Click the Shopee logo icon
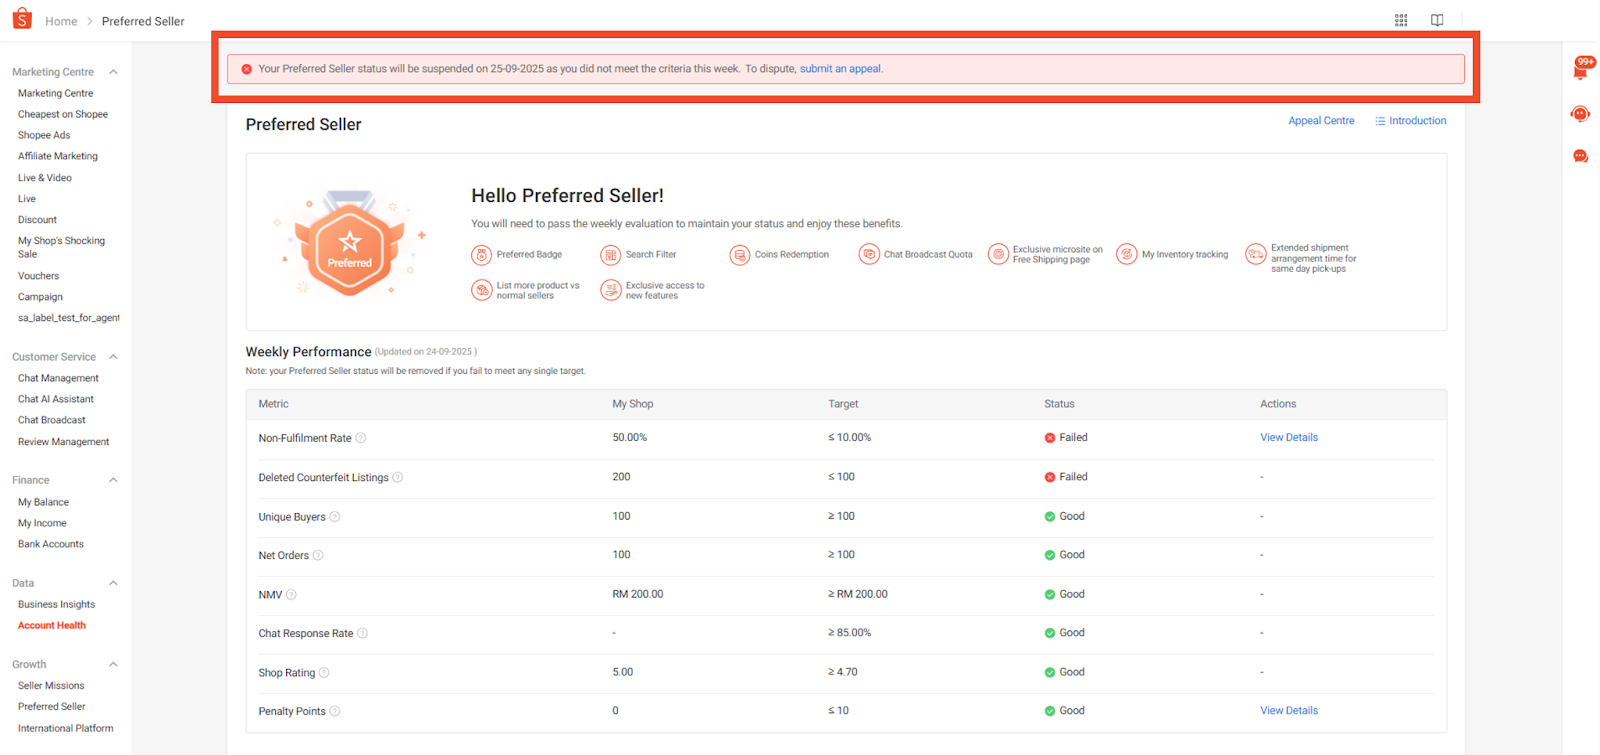Image resolution: width=1600 pixels, height=755 pixels. (x=22, y=19)
